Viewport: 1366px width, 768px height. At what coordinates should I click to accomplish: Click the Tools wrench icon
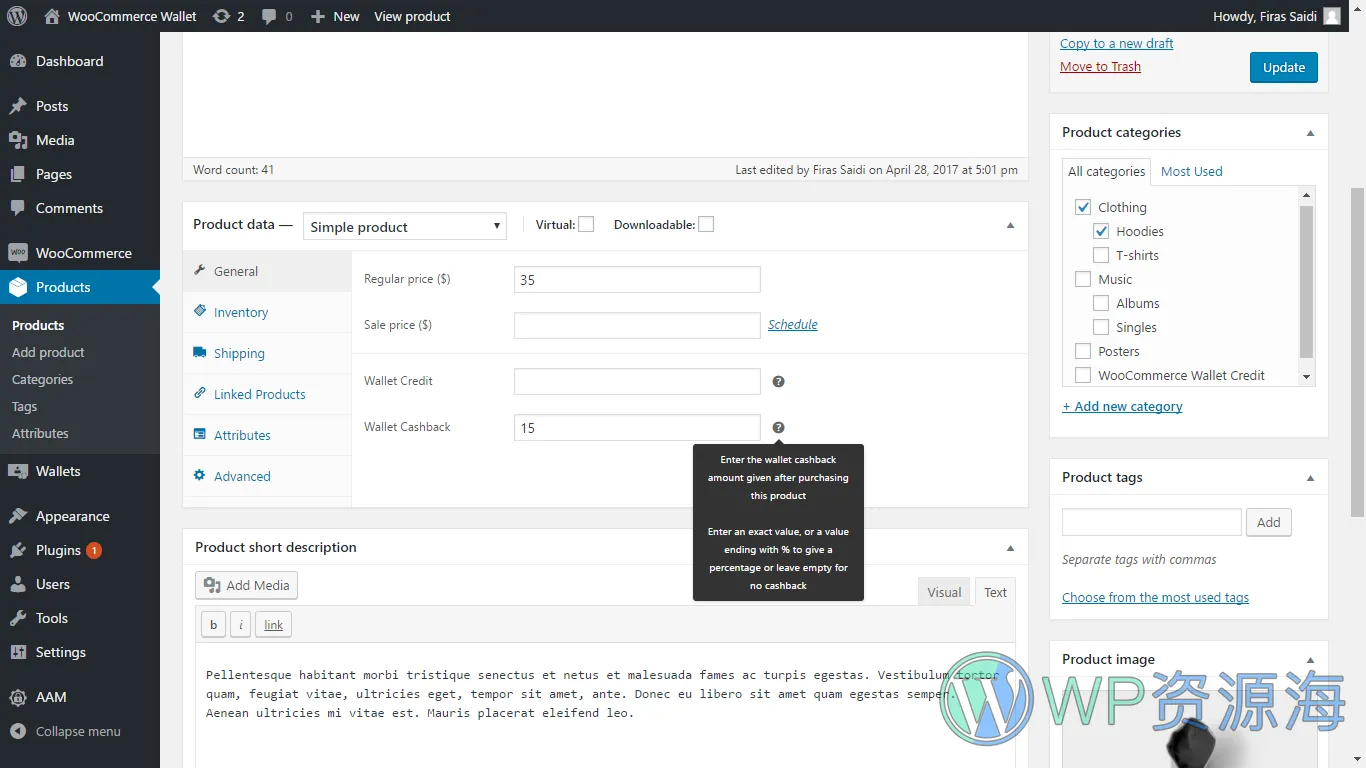coord(18,618)
